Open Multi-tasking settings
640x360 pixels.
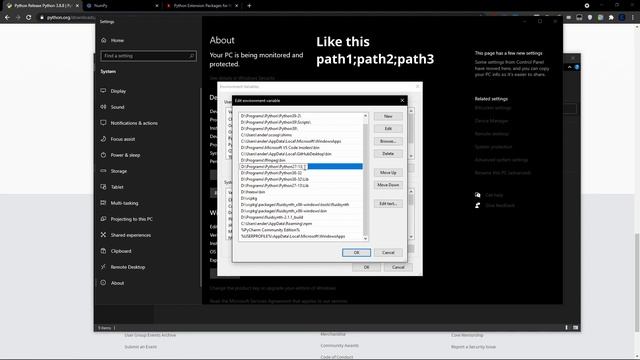tap(124, 203)
